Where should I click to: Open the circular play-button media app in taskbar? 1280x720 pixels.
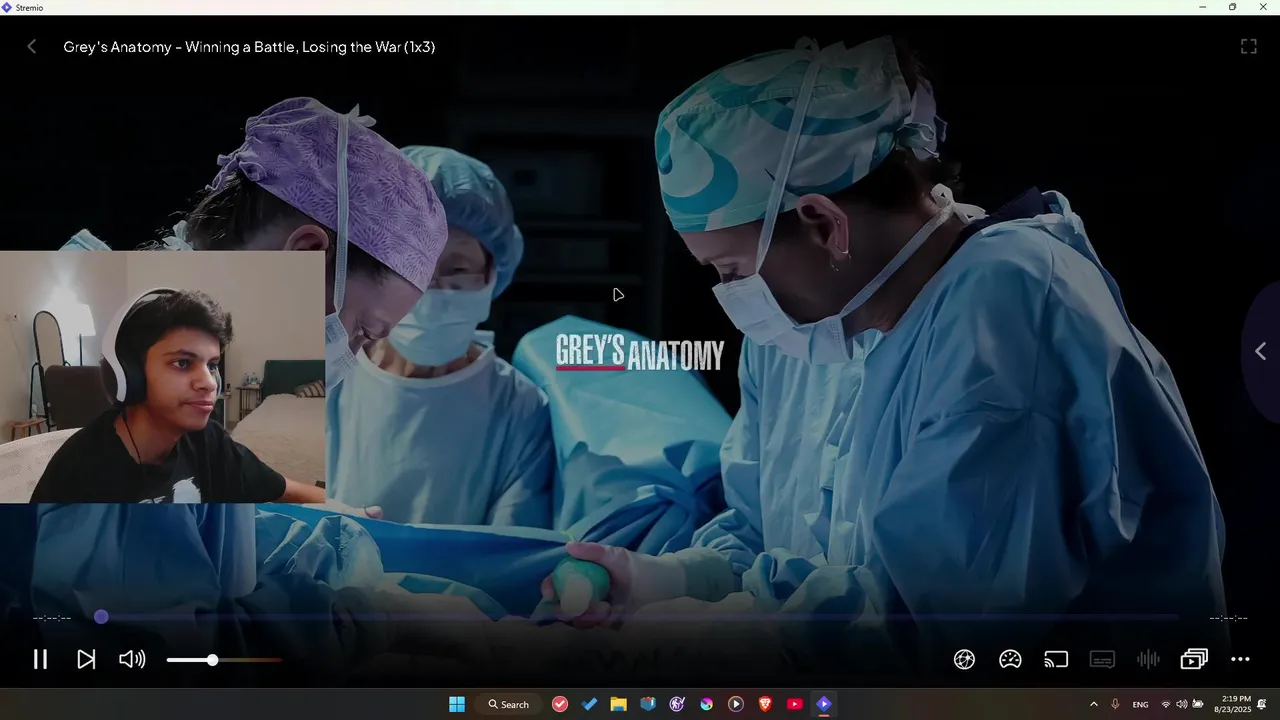tap(736, 704)
